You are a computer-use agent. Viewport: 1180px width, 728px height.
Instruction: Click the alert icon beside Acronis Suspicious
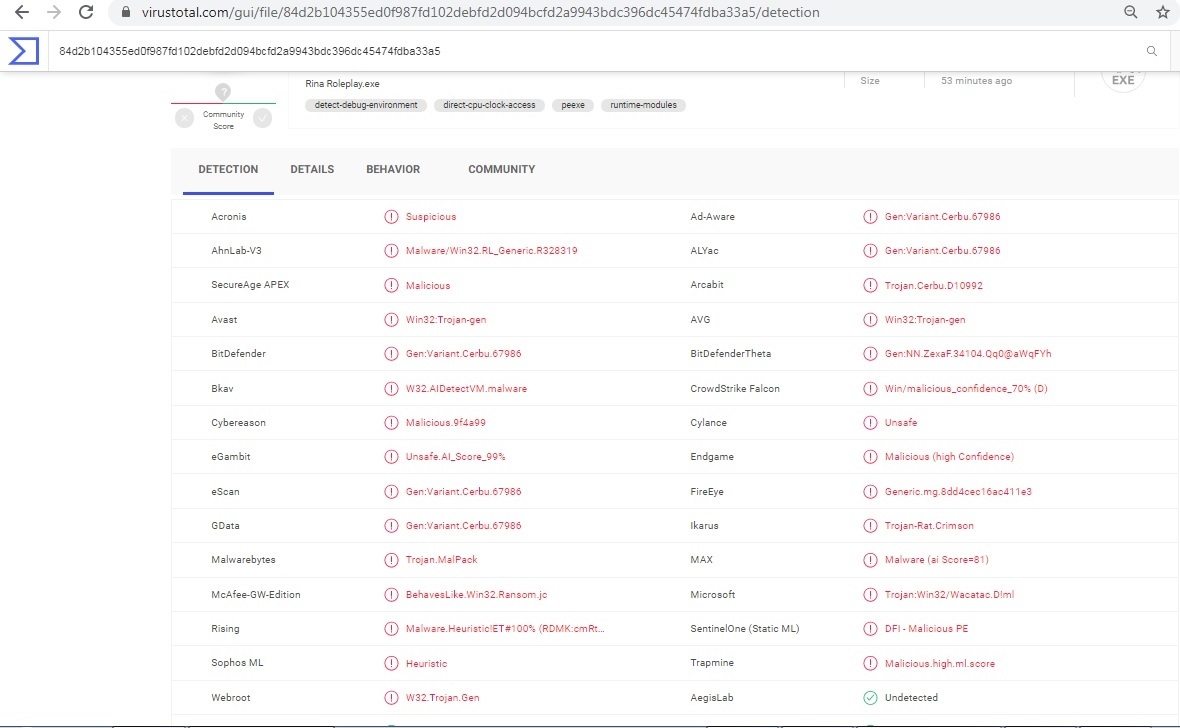[x=391, y=217]
